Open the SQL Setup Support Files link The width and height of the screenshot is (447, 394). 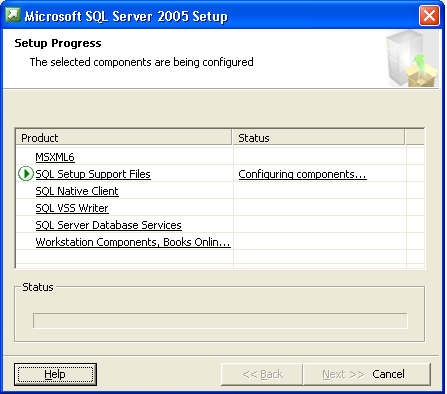click(x=93, y=174)
